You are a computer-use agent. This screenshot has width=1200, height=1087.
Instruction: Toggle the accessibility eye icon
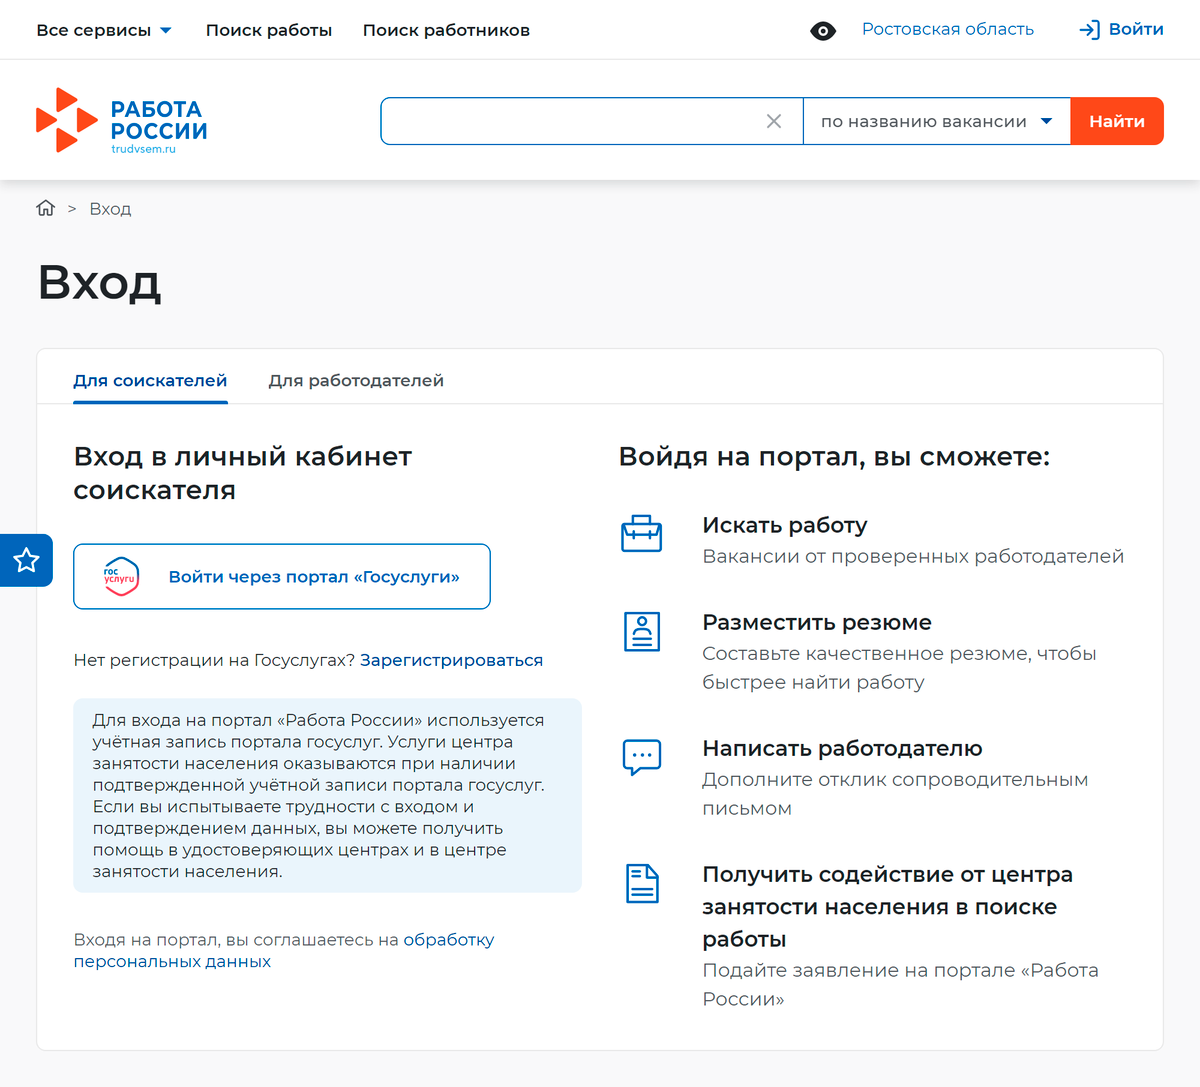tap(823, 30)
